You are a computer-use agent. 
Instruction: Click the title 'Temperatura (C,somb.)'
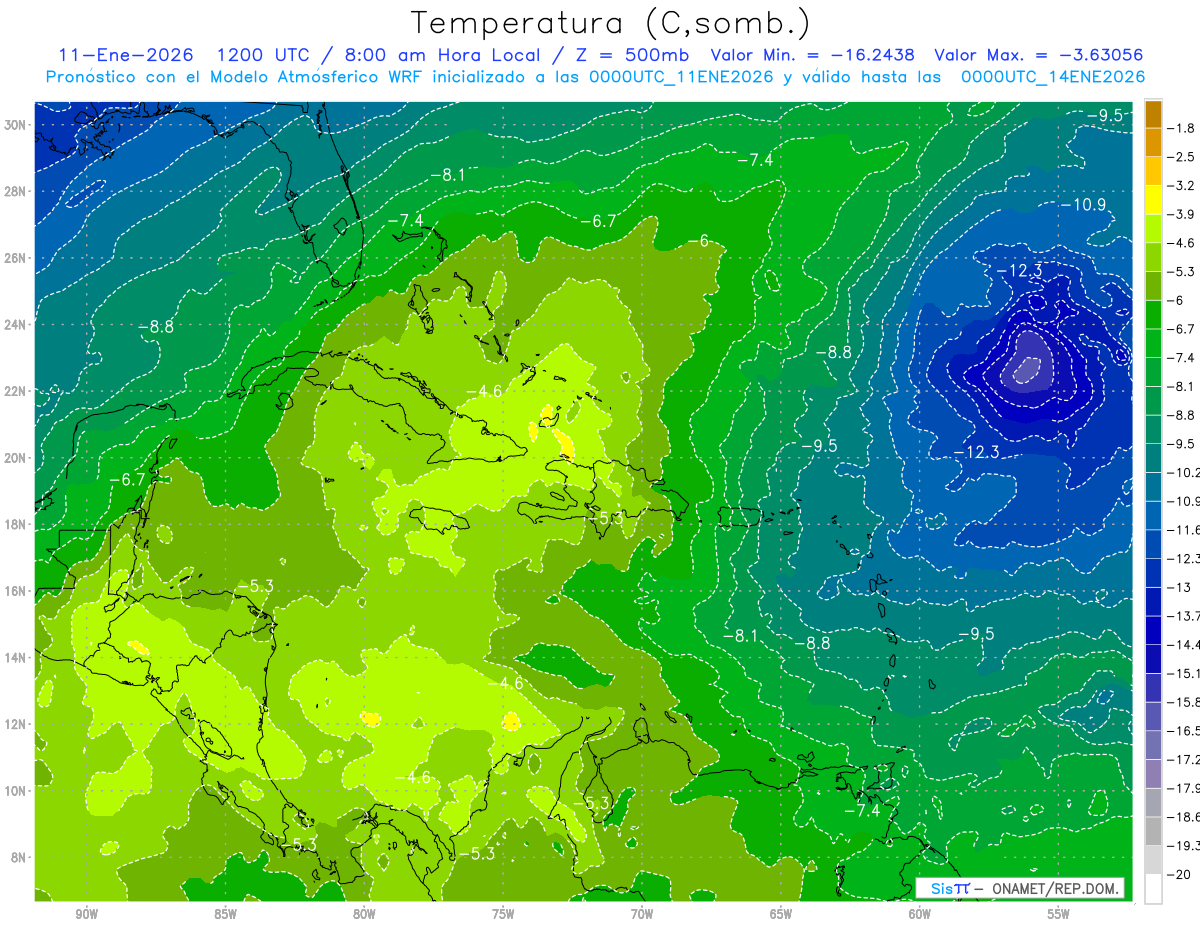[x=610, y=22]
